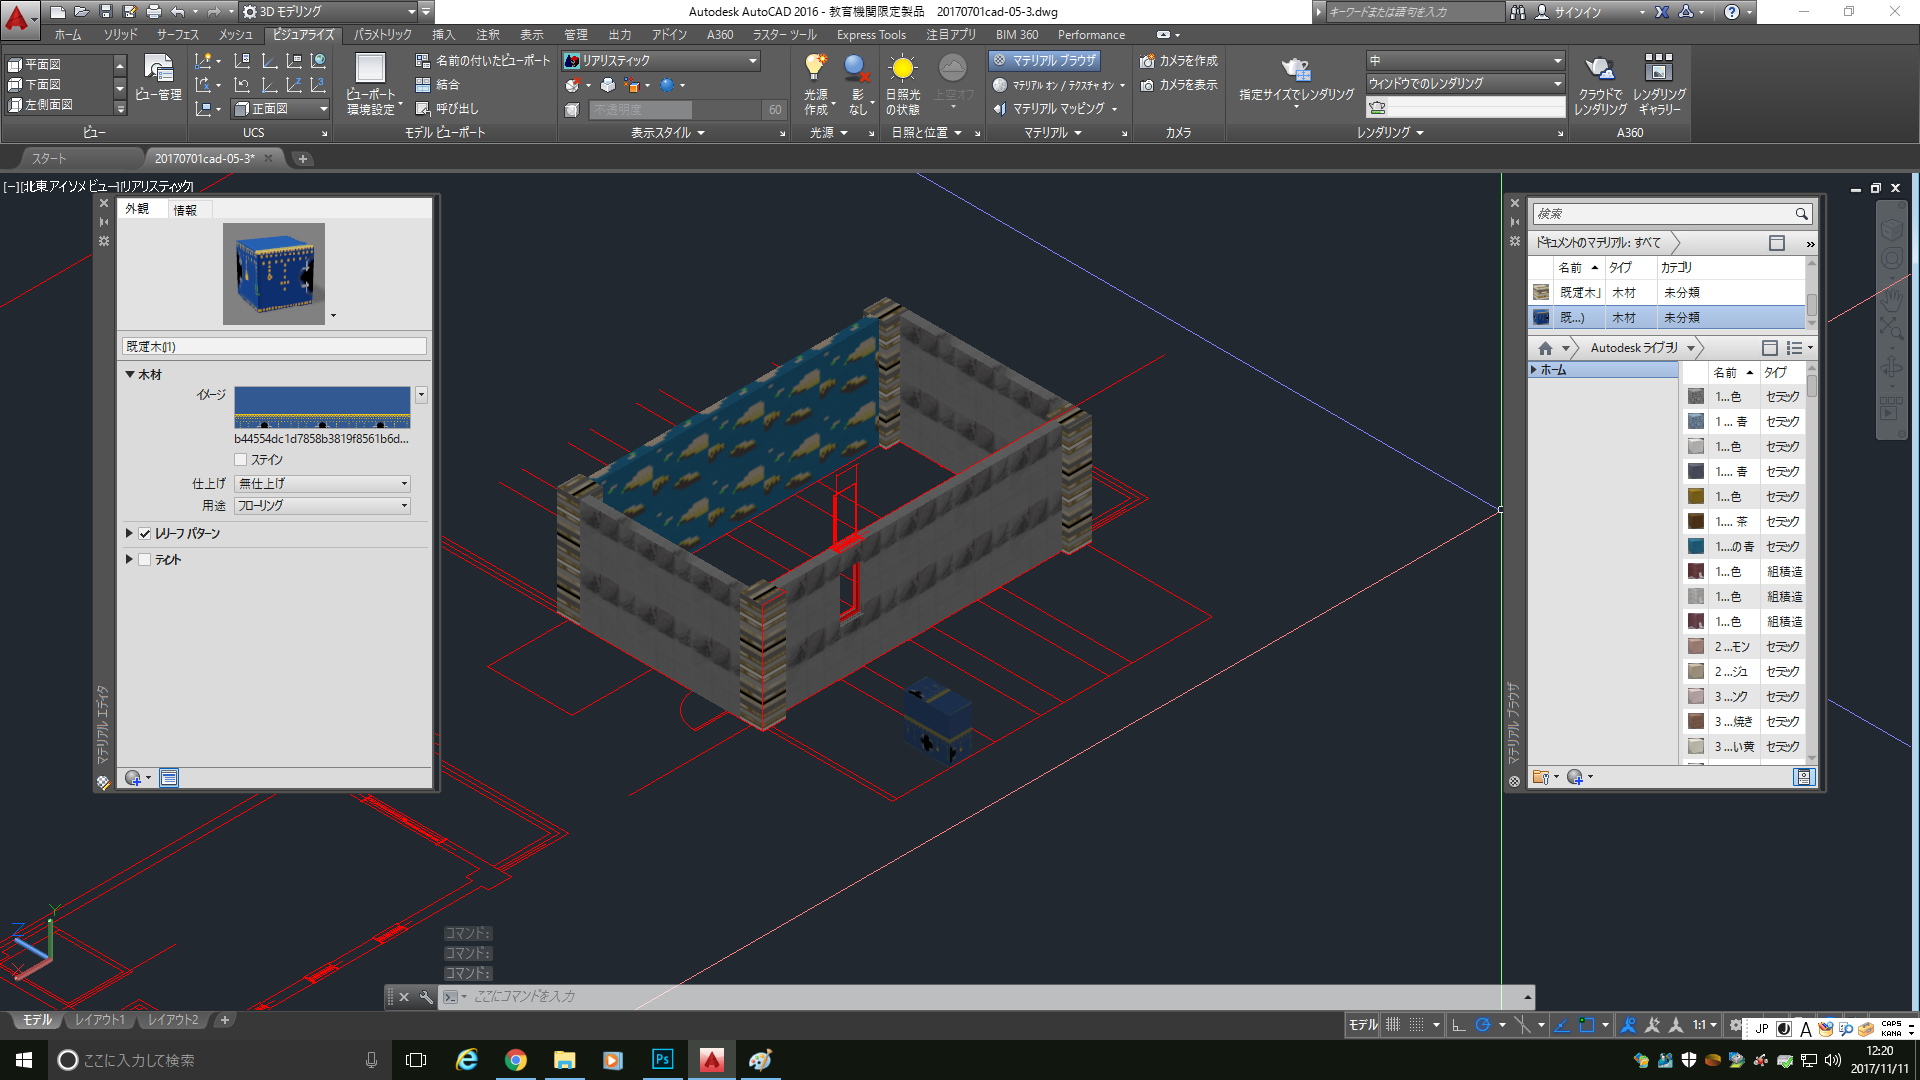Toggle 2D object snap status bar icon
This screenshot has height=1080, width=1920.
tap(1586, 1025)
